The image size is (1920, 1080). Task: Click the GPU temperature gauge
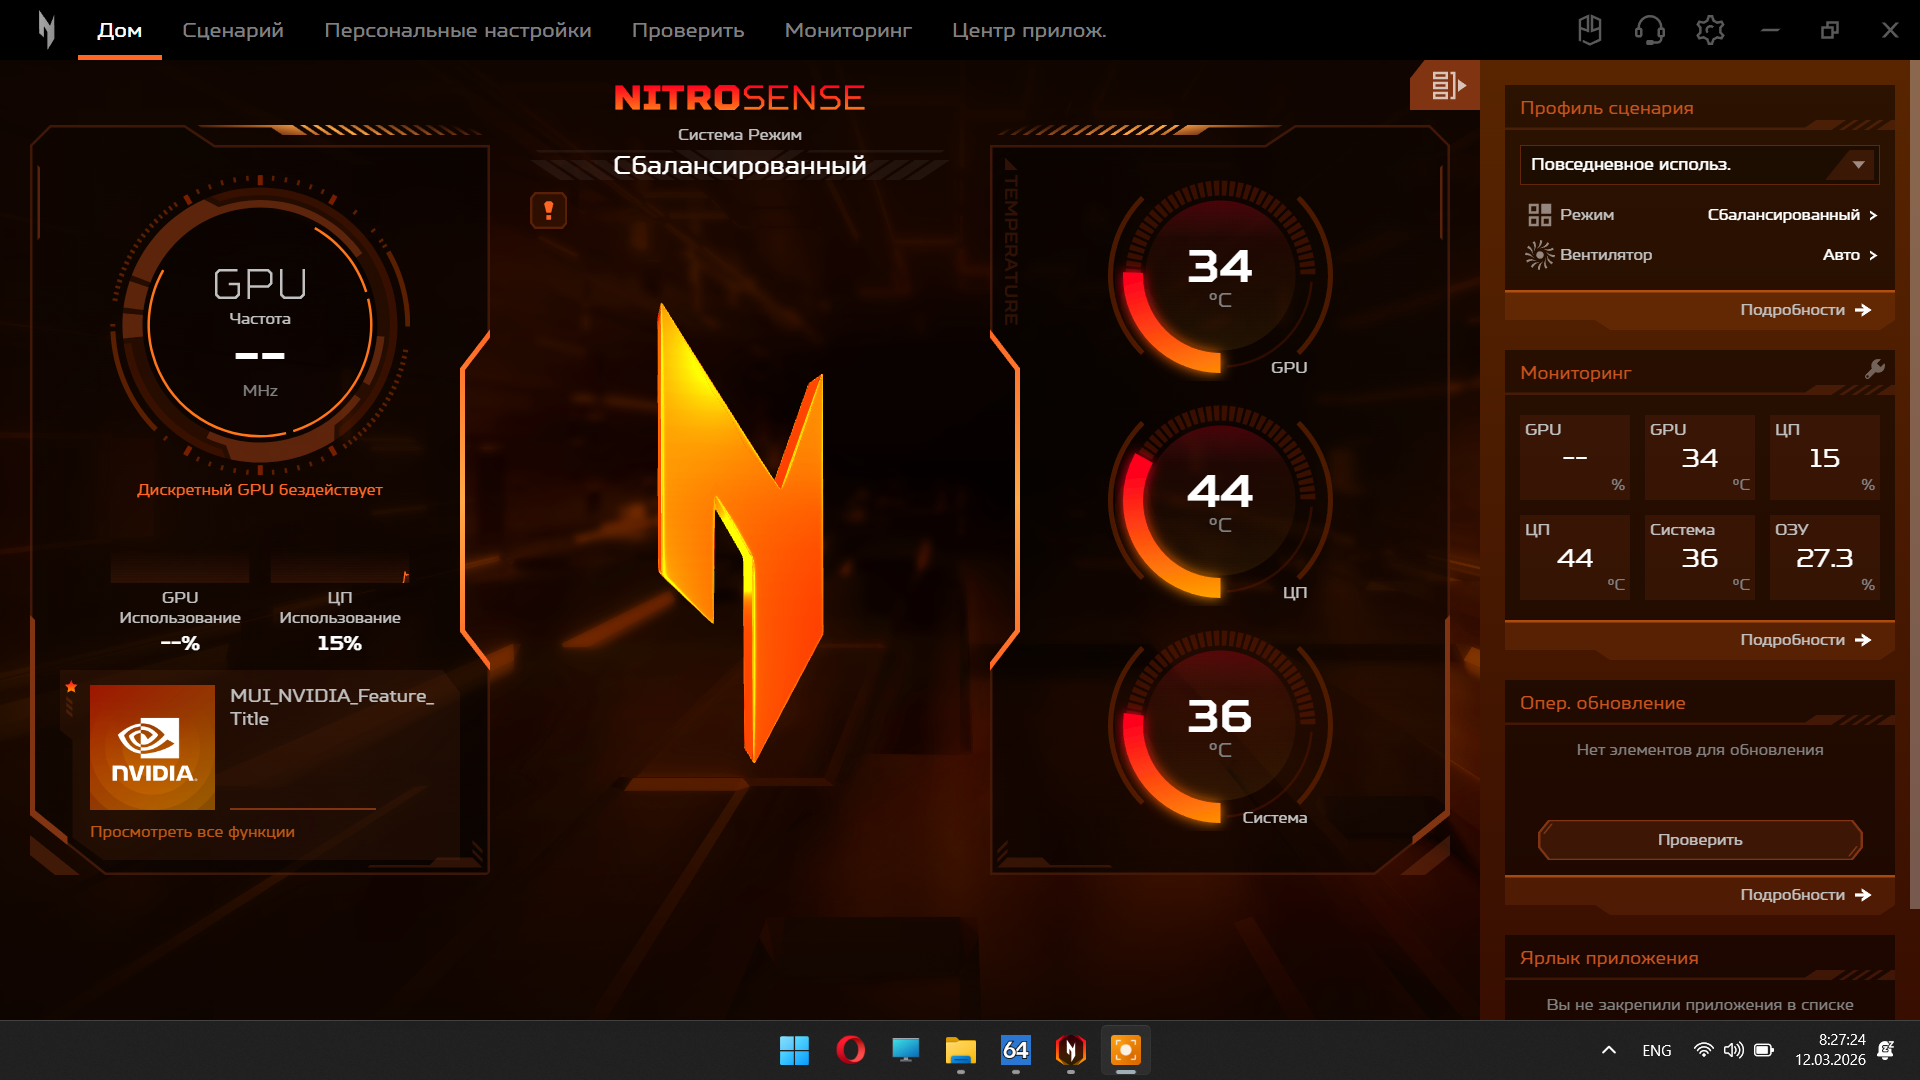(x=1219, y=277)
